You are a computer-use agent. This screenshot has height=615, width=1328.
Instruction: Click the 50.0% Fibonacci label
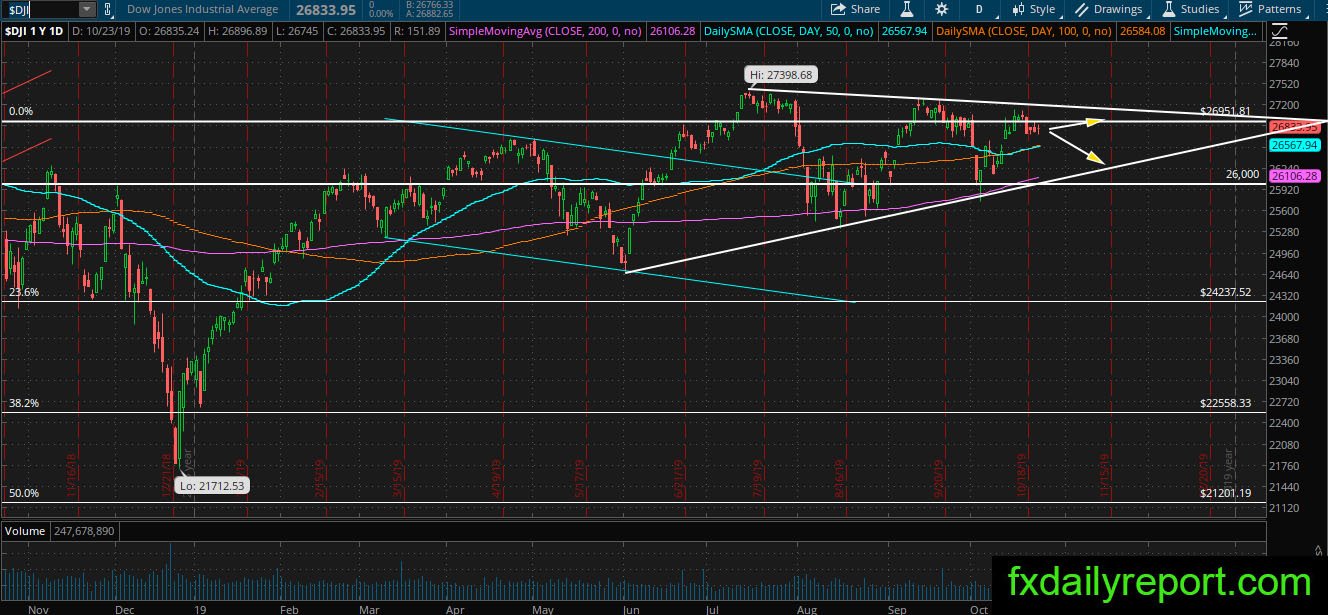(x=24, y=493)
